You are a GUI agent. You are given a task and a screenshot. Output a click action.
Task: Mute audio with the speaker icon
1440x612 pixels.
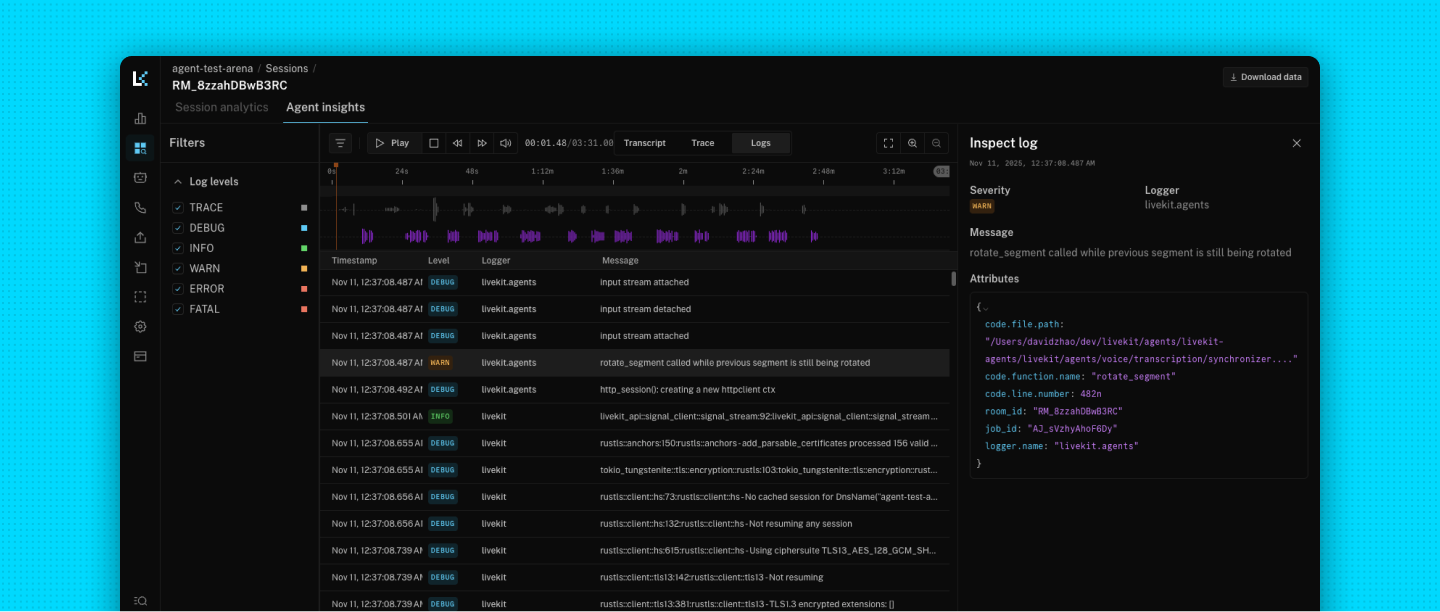(506, 143)
